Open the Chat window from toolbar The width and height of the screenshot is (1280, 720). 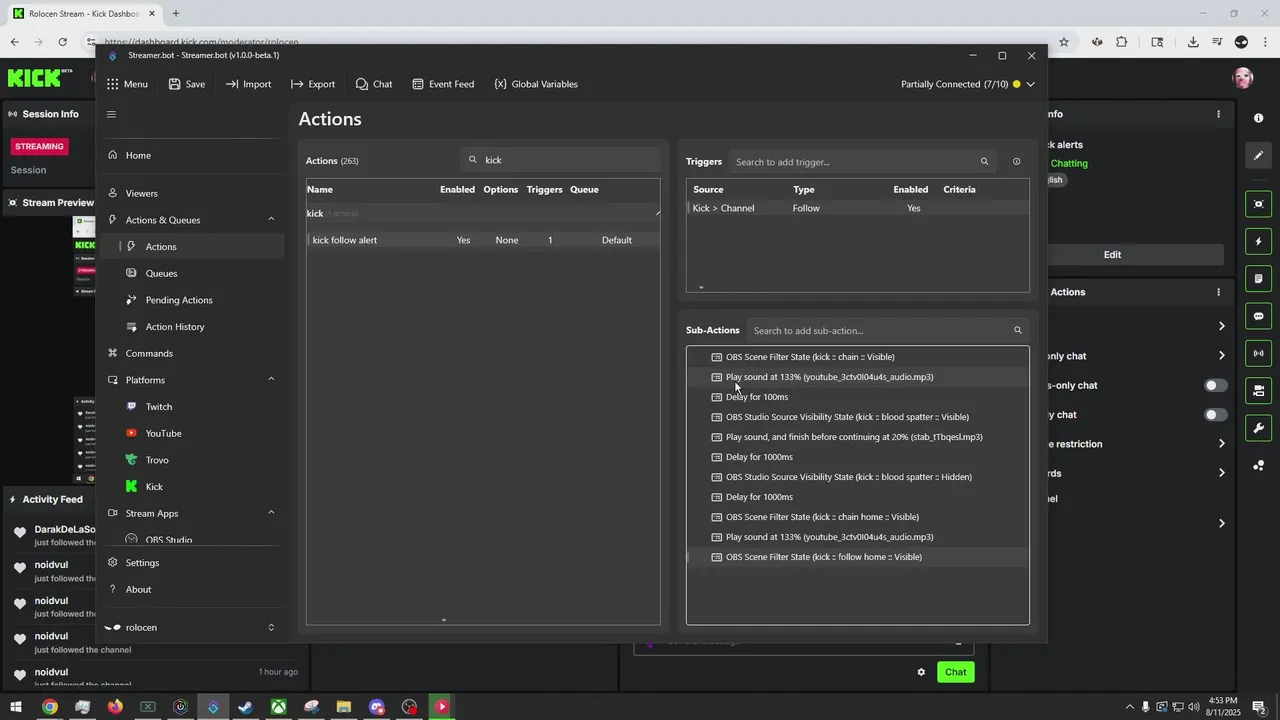pos(374,84)
